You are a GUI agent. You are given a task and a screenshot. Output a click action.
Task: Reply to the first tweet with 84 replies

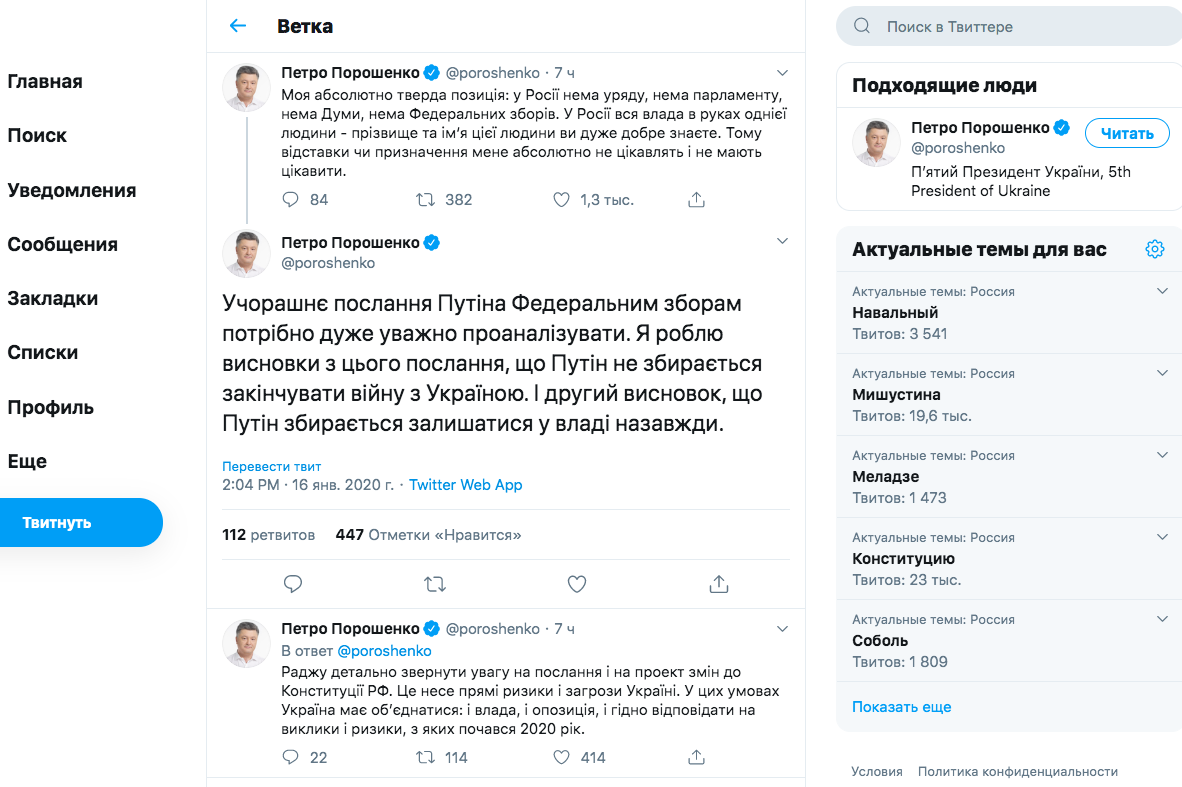click(x=291, y=200)
